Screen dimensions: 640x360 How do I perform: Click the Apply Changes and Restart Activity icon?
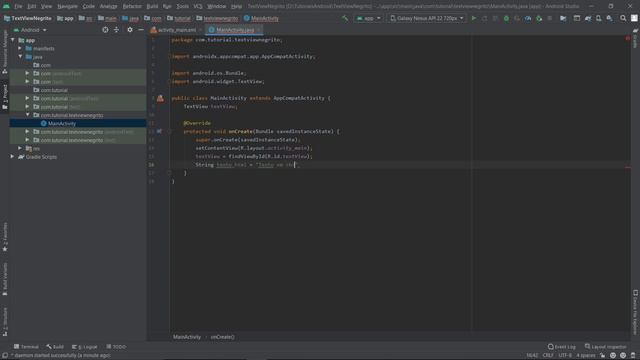484,18
